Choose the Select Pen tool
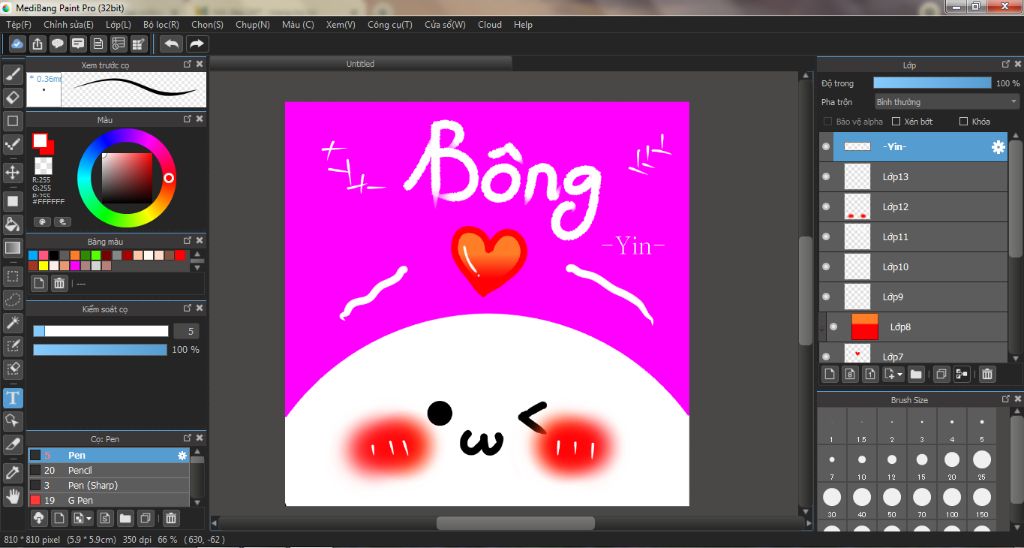 [13, 346]
